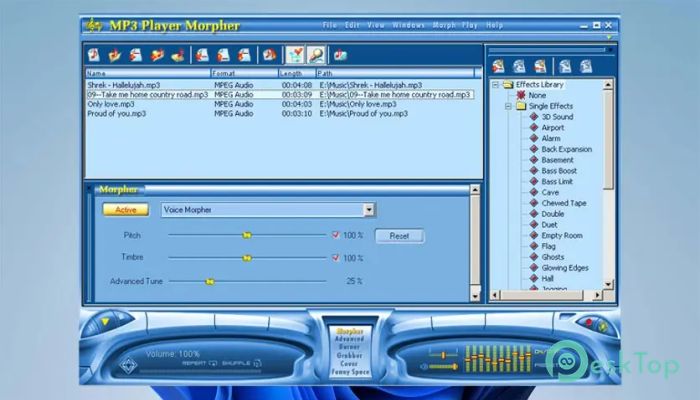Open the Morph menu
The width and height of the screenshot is (700, 400).
[x=444, y=25]
